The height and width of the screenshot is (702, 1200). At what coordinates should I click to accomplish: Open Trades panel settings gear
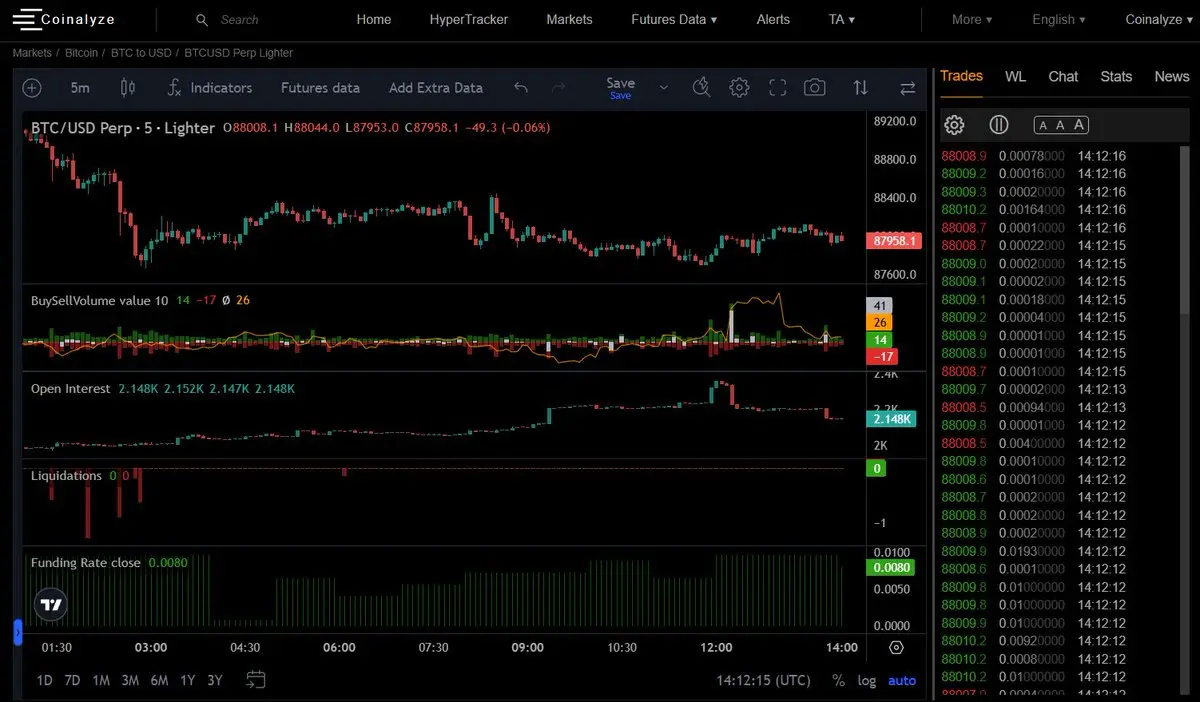click(954, 125)
